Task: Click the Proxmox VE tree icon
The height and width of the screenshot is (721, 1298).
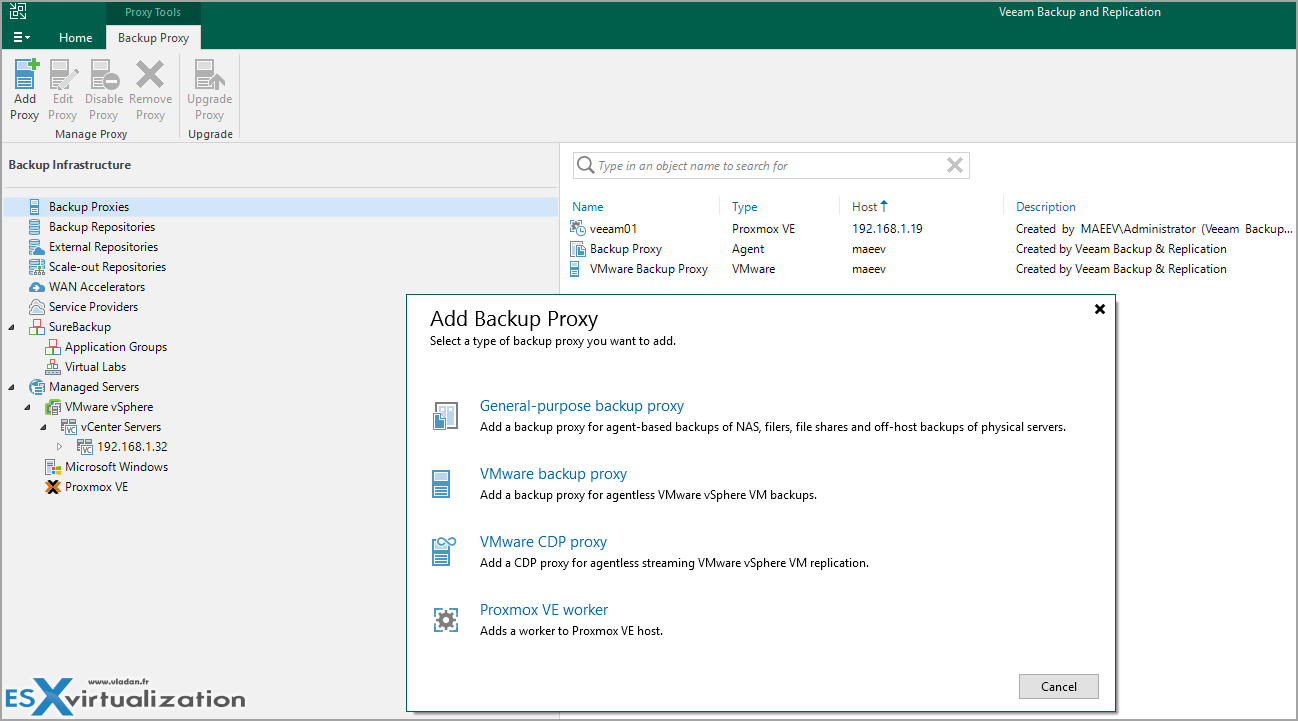Action: point(52,487)
